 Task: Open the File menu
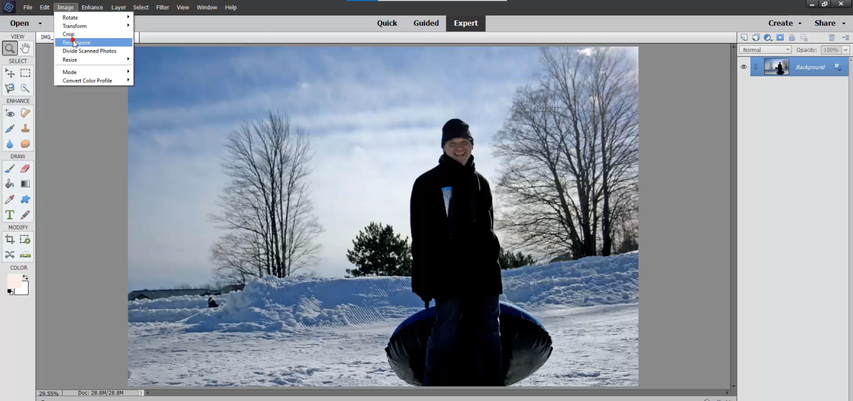(28, 8)
